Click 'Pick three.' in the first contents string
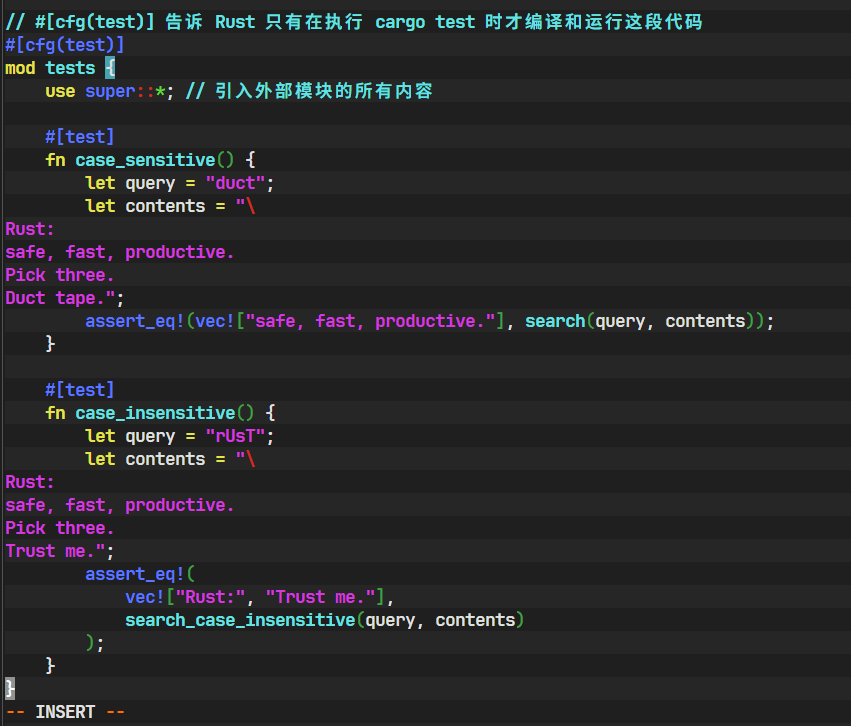This screenshot has width=851, height=726. coord(60,275)
